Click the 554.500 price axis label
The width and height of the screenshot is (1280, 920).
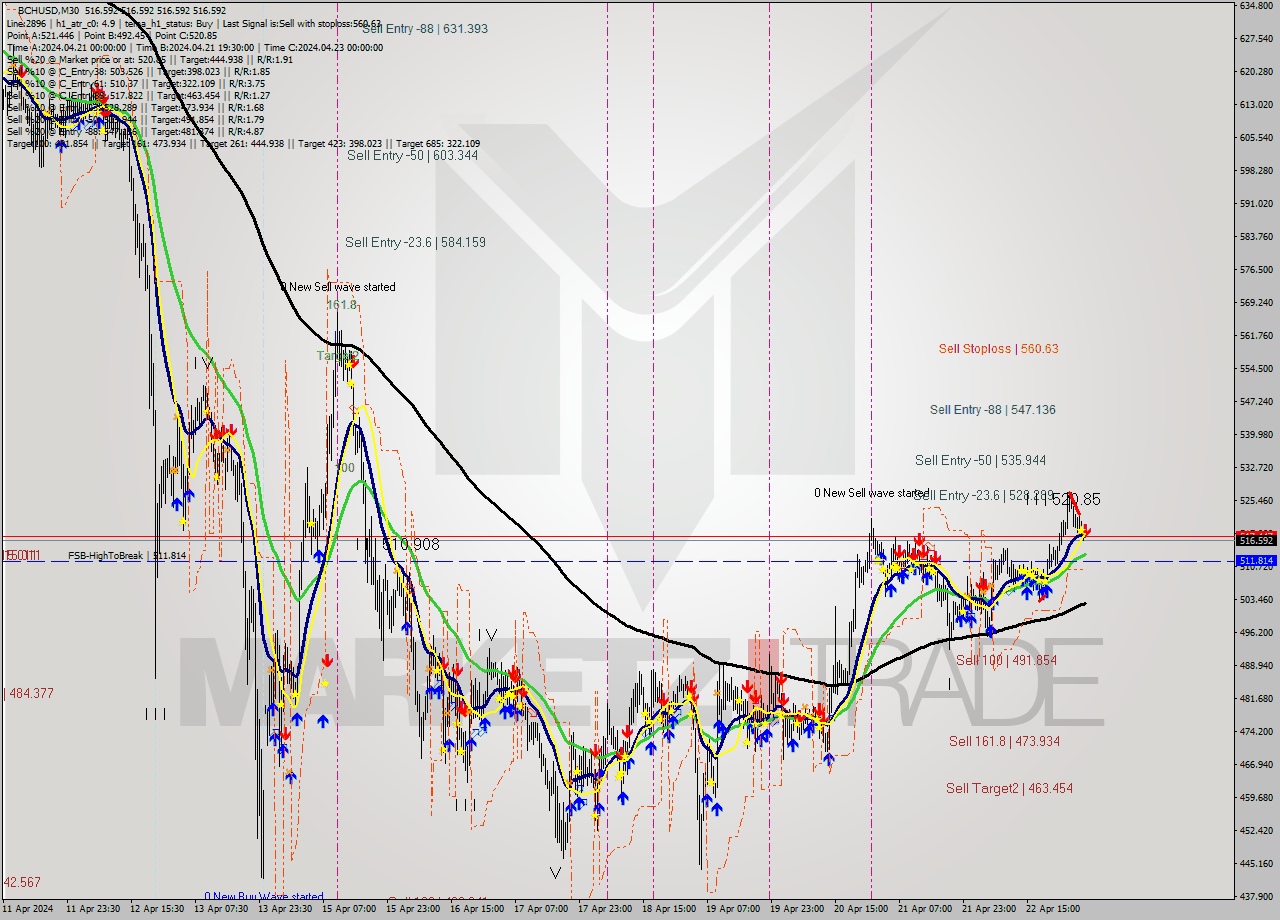1256,369
